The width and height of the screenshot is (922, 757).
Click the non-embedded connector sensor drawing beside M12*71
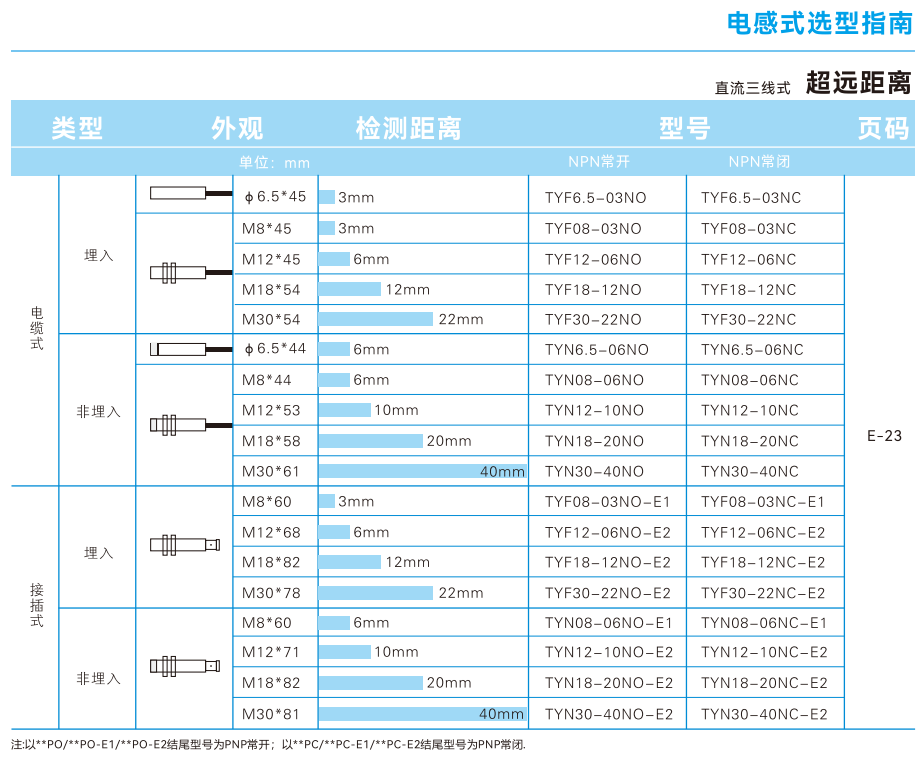[x=184, y=665]
